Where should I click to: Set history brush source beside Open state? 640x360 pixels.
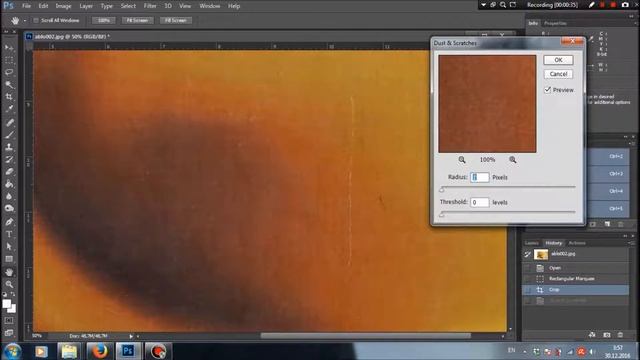tap(527, 268)
